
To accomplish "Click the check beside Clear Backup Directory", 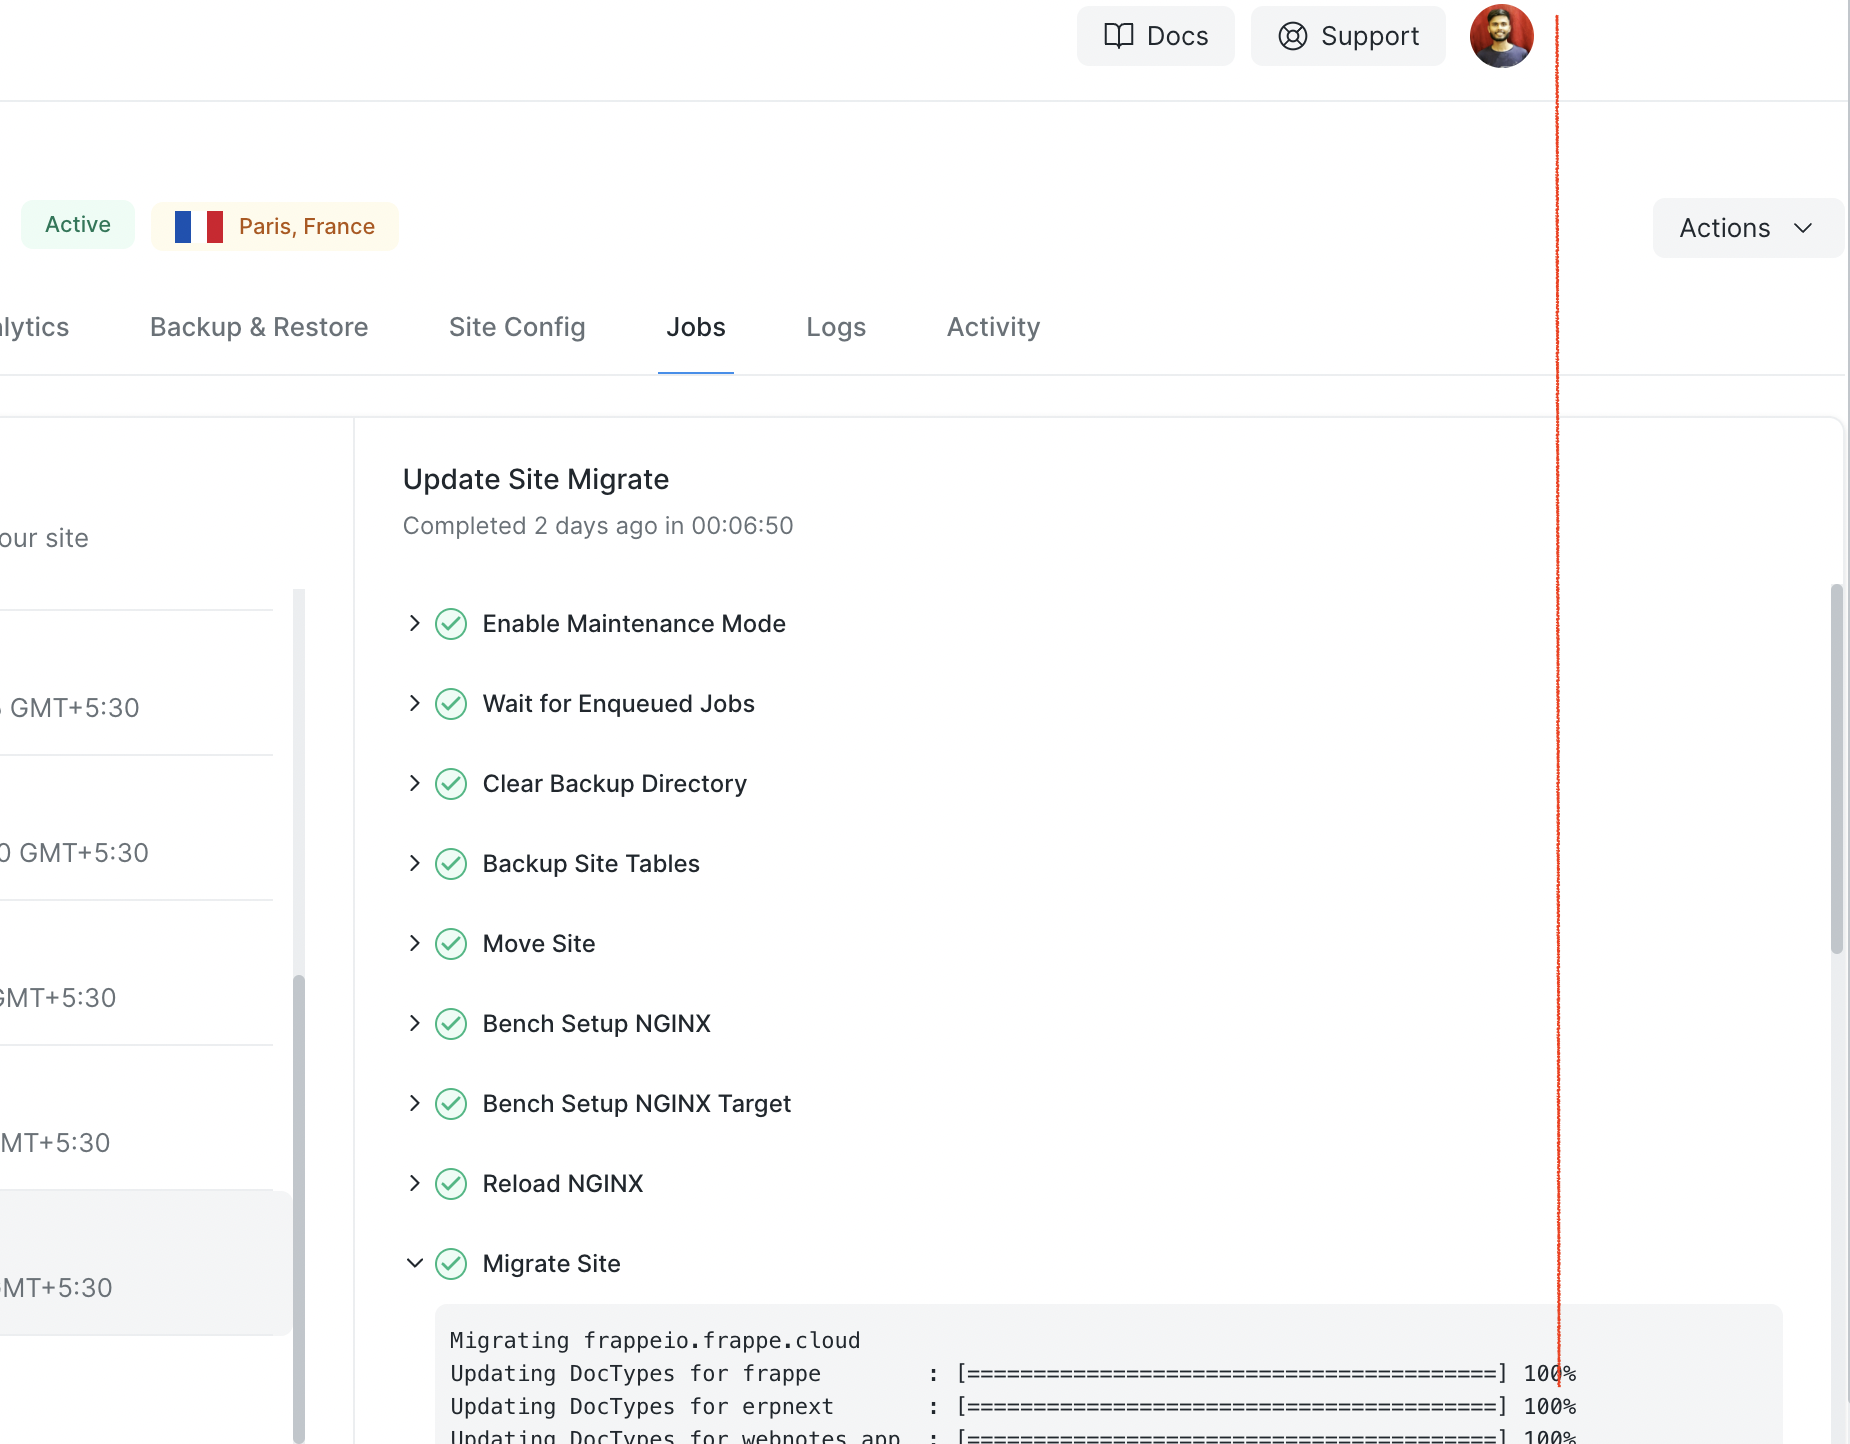I will 450,783.
